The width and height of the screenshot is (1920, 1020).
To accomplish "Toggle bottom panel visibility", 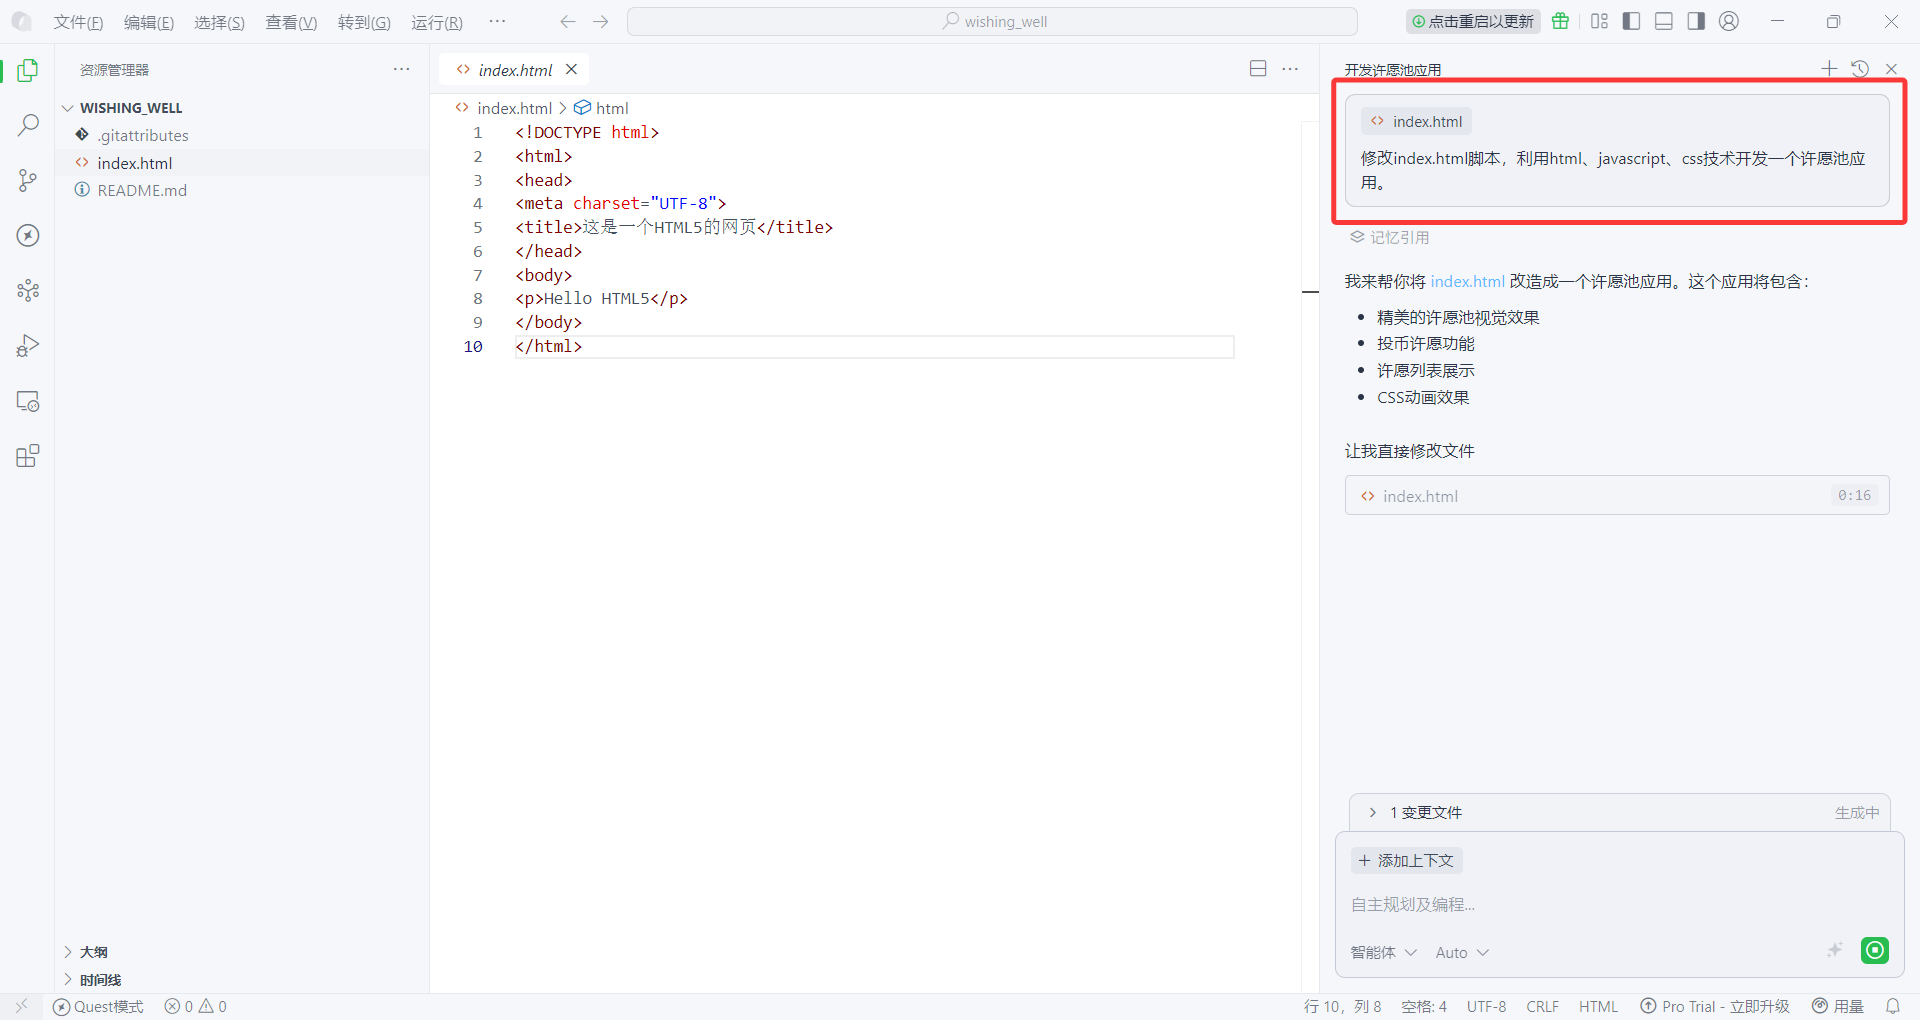I will click(1664, 21).
